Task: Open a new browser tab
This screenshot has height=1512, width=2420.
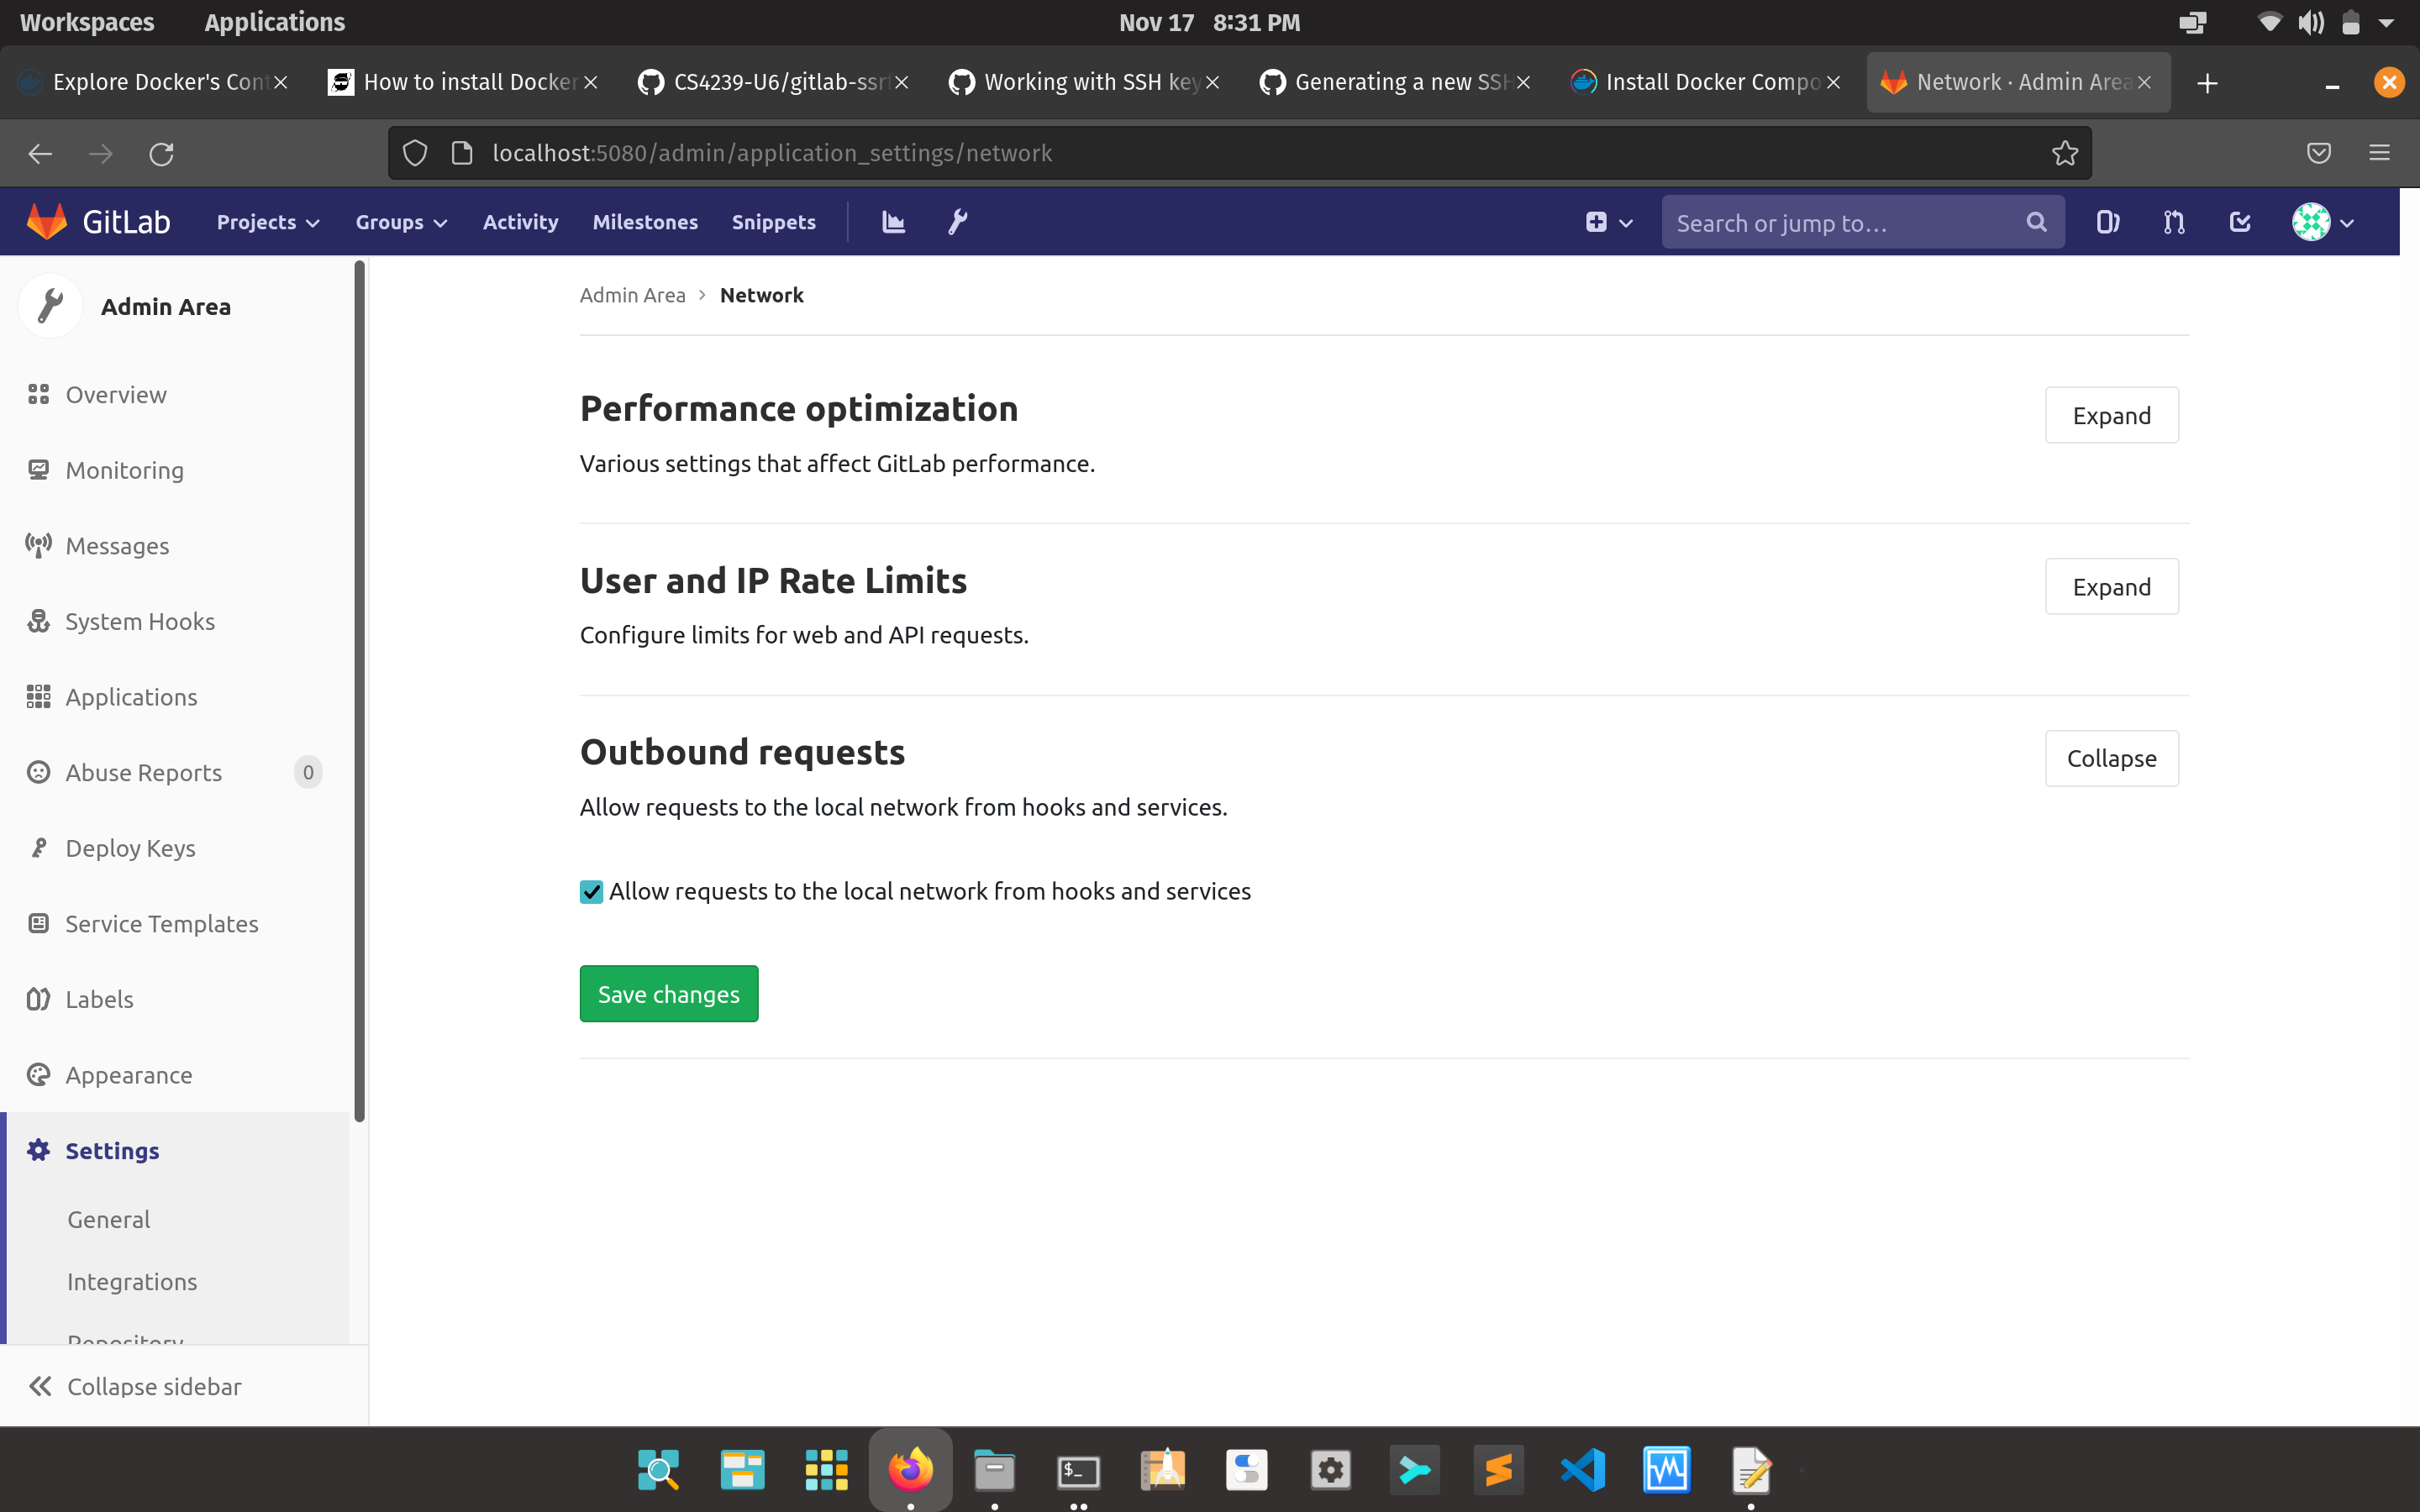Action: coord(2207,83)
